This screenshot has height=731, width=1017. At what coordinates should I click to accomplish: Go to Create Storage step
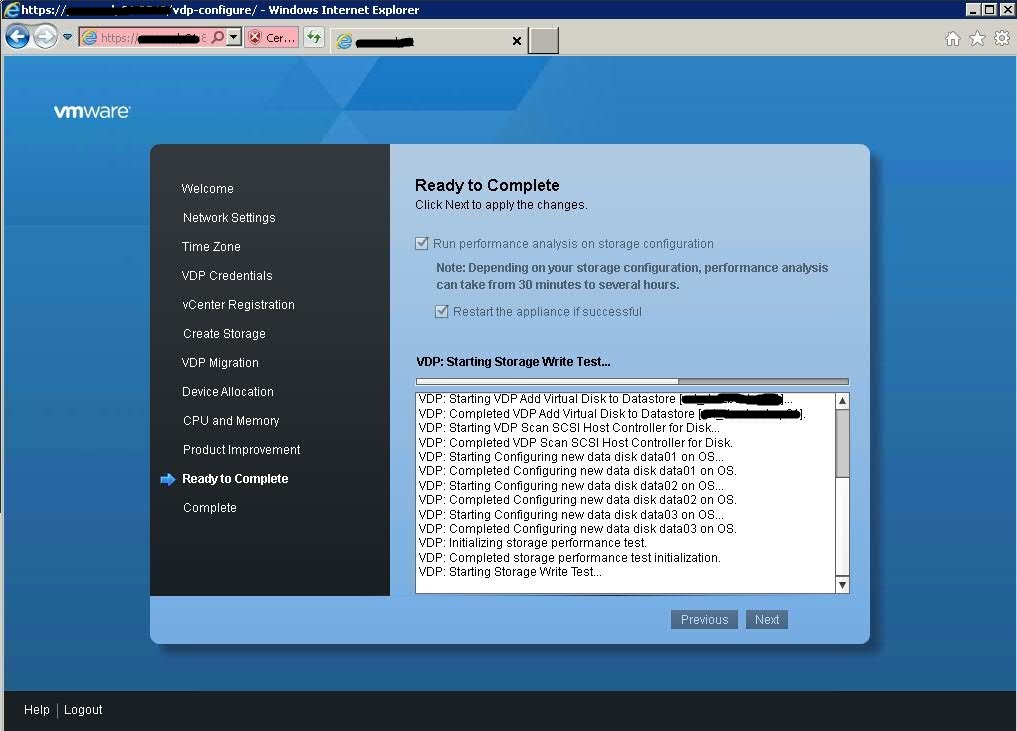(224, 334)
